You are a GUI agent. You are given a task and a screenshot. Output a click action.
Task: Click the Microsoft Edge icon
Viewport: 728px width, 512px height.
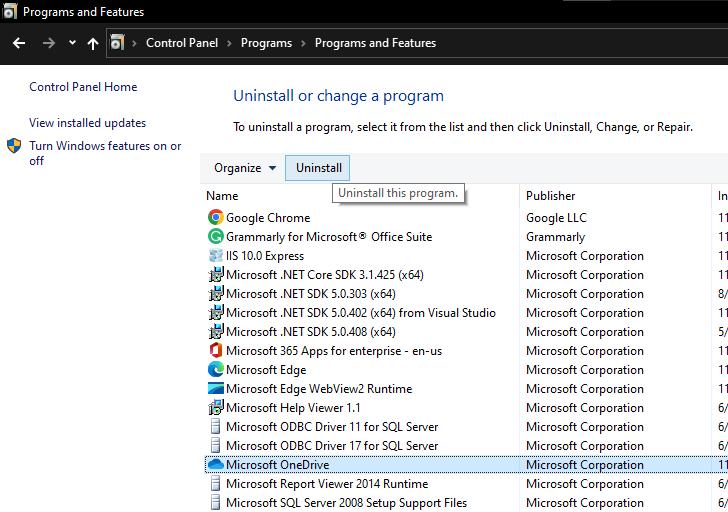tap(215, 369)
